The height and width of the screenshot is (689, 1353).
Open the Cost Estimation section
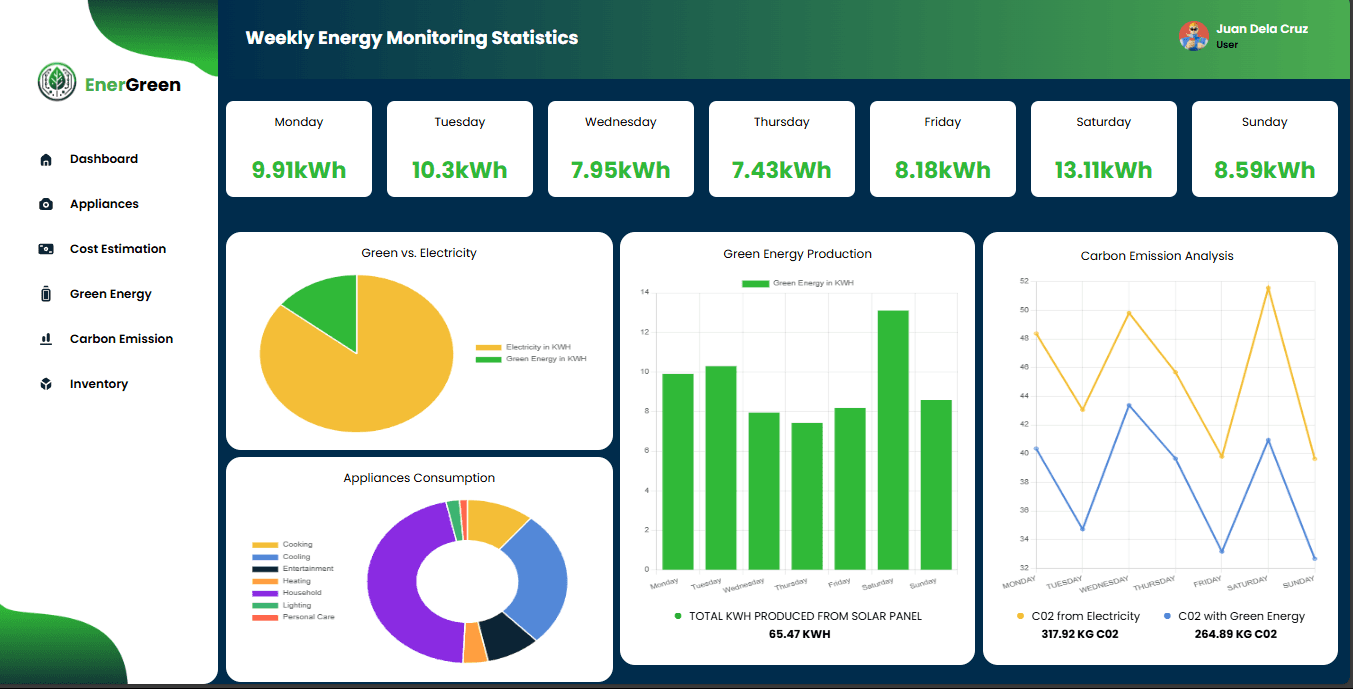(x=118, y=249)
